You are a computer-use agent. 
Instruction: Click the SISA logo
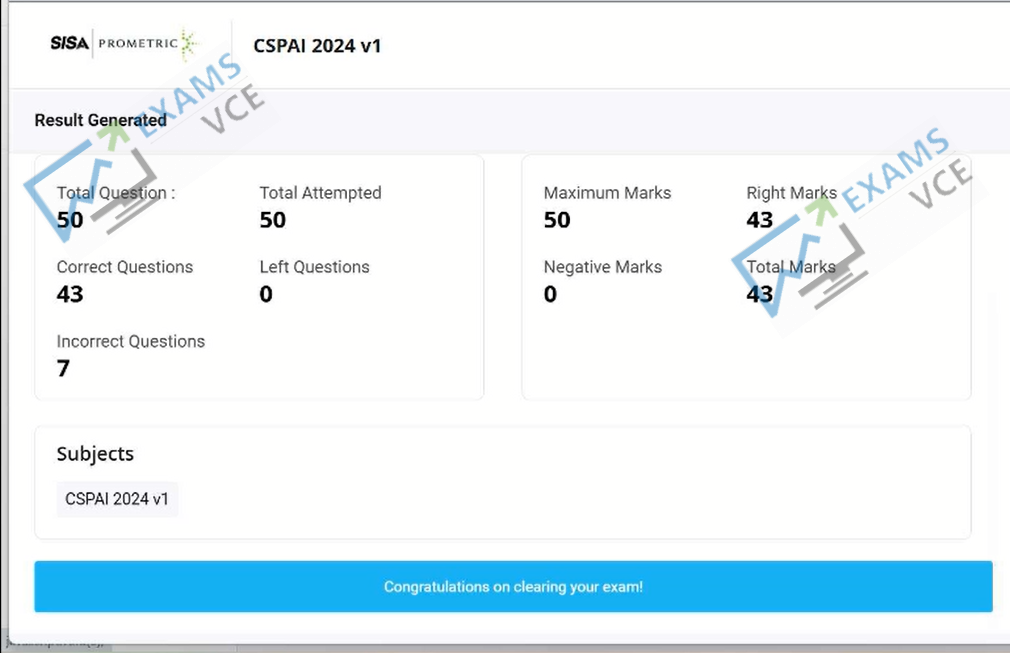(70, 43)
